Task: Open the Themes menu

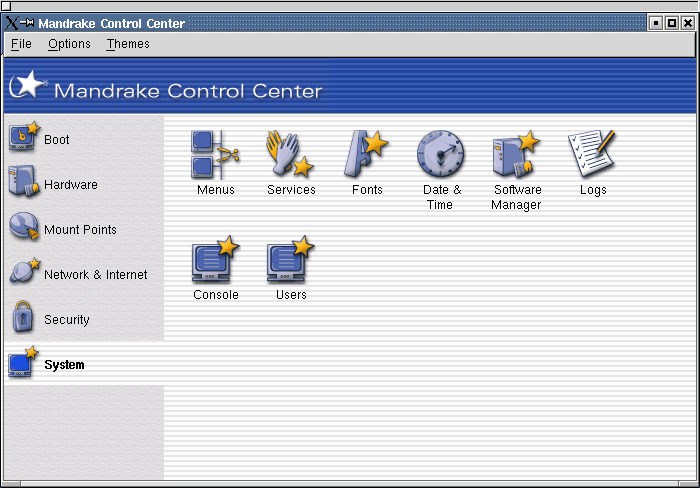Action: (x=128, y=44)
